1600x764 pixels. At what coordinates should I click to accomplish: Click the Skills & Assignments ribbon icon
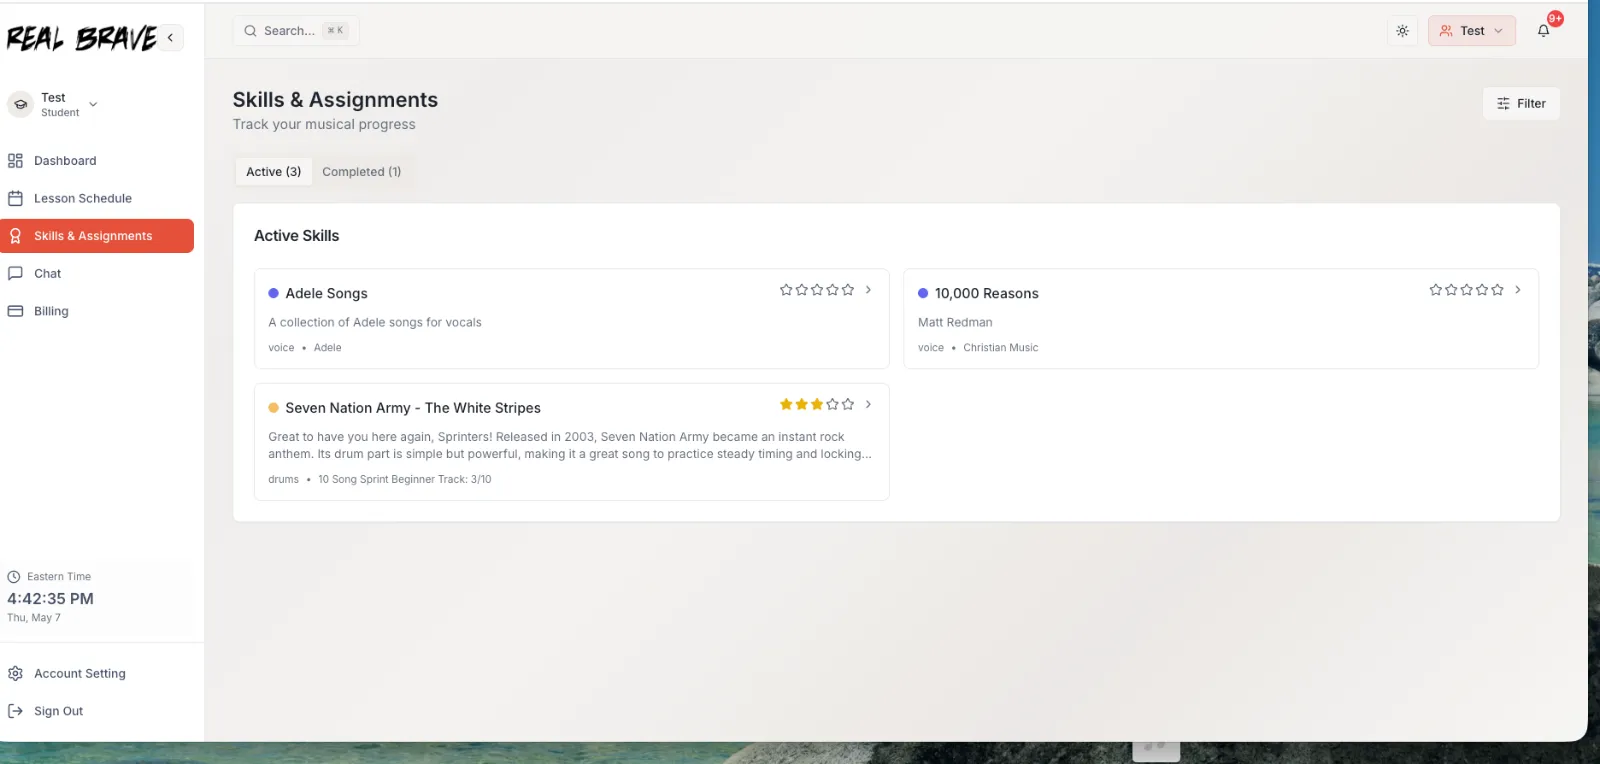click(x=15, y=236)
